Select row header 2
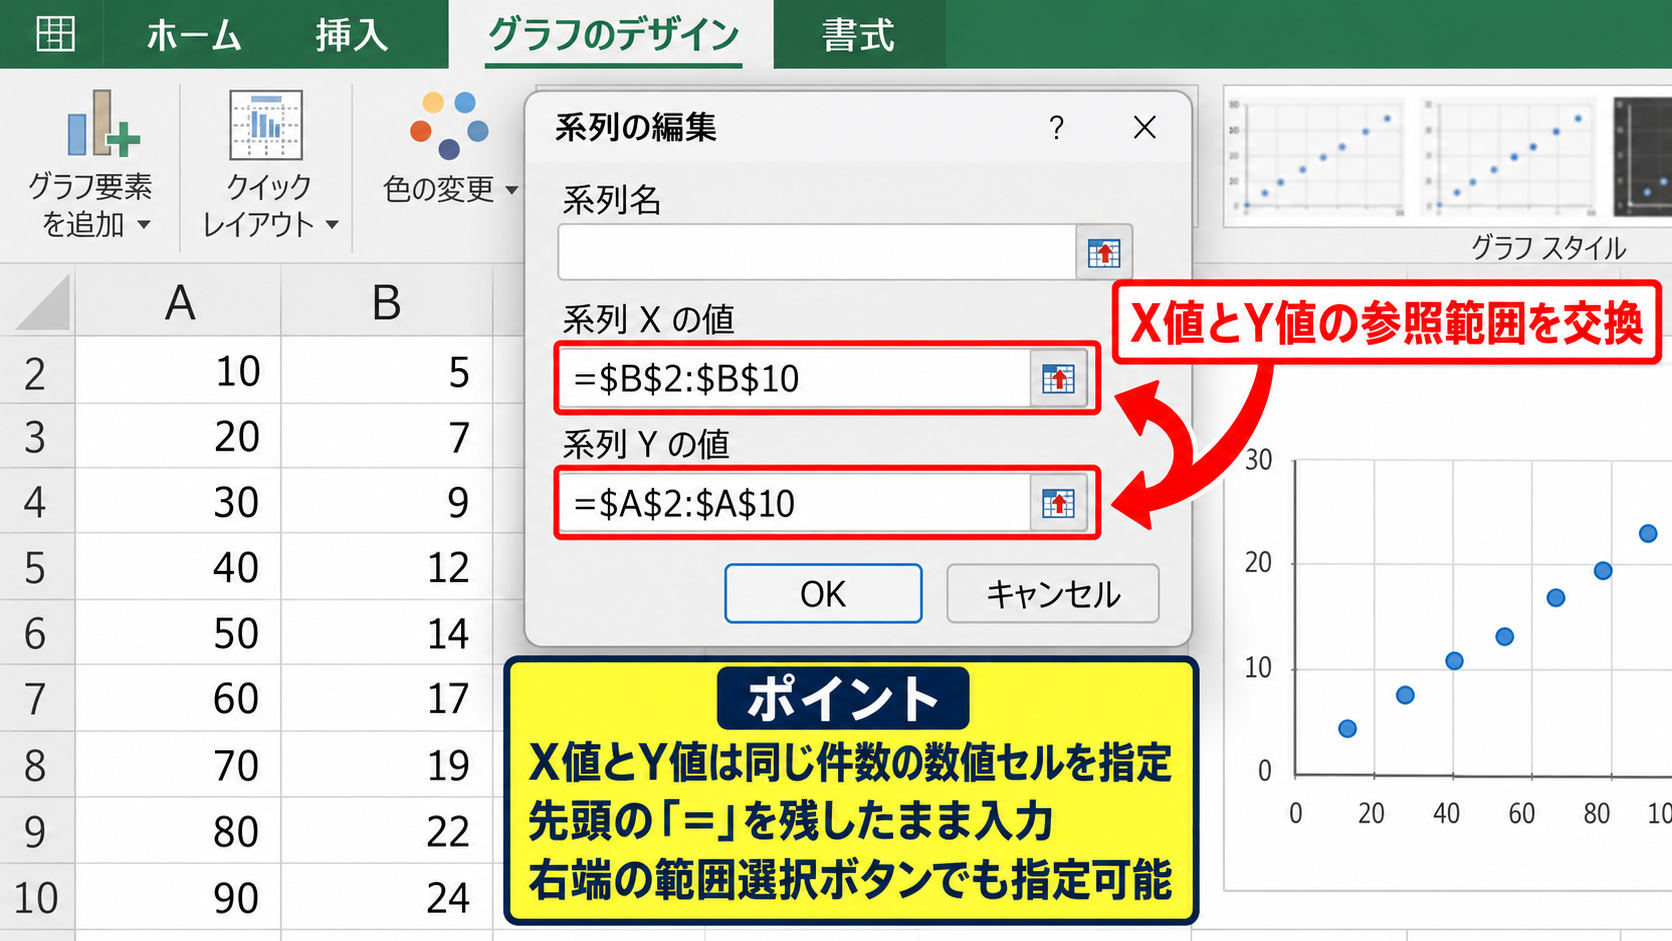The width and height of the screenshot is (1672, 941). click(x=36, y=373)
